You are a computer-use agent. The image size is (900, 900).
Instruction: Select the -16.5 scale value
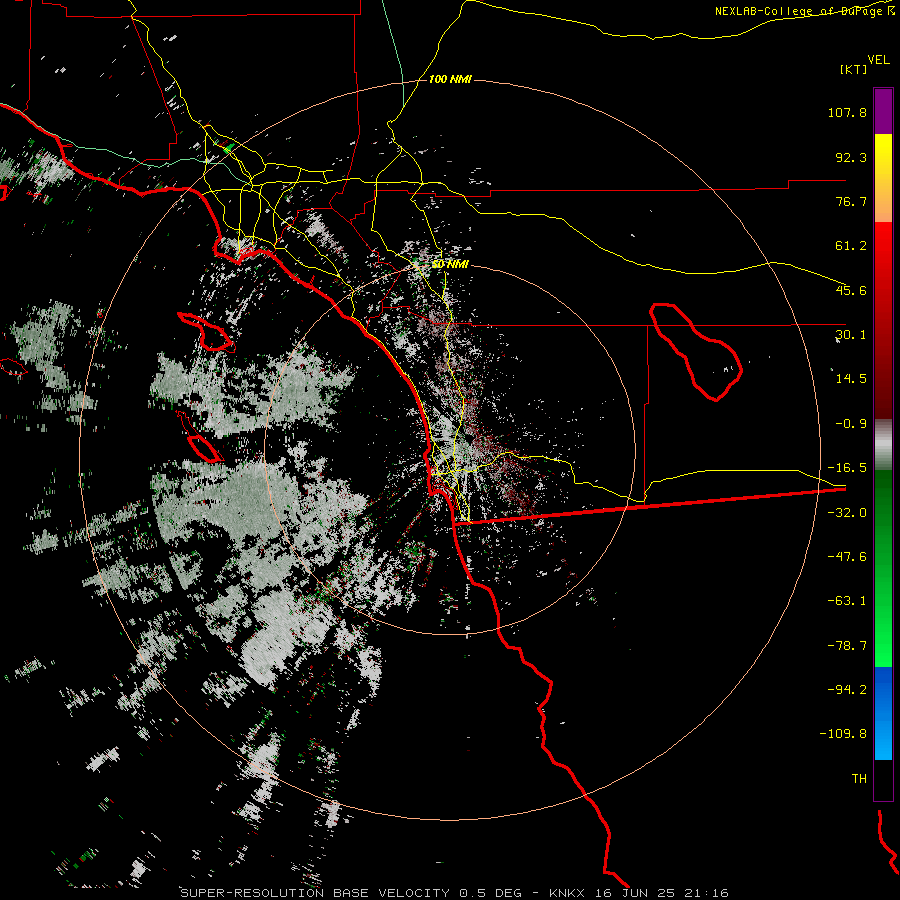(847, 468)
